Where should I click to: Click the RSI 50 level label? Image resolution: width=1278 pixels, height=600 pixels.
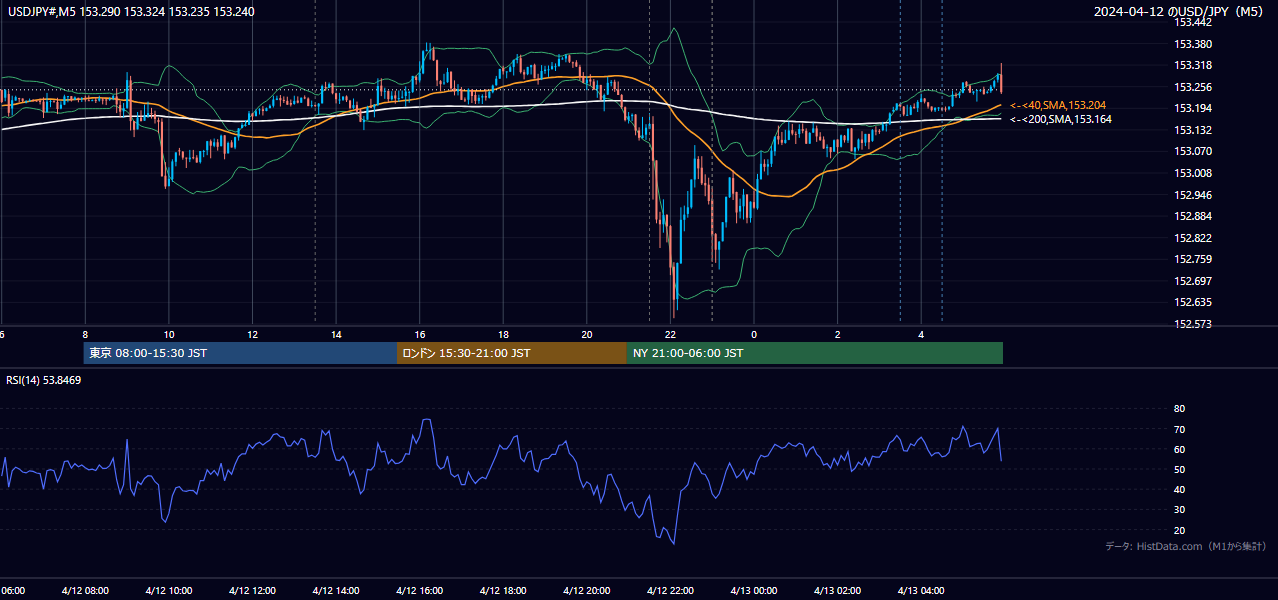point(1179,469)
